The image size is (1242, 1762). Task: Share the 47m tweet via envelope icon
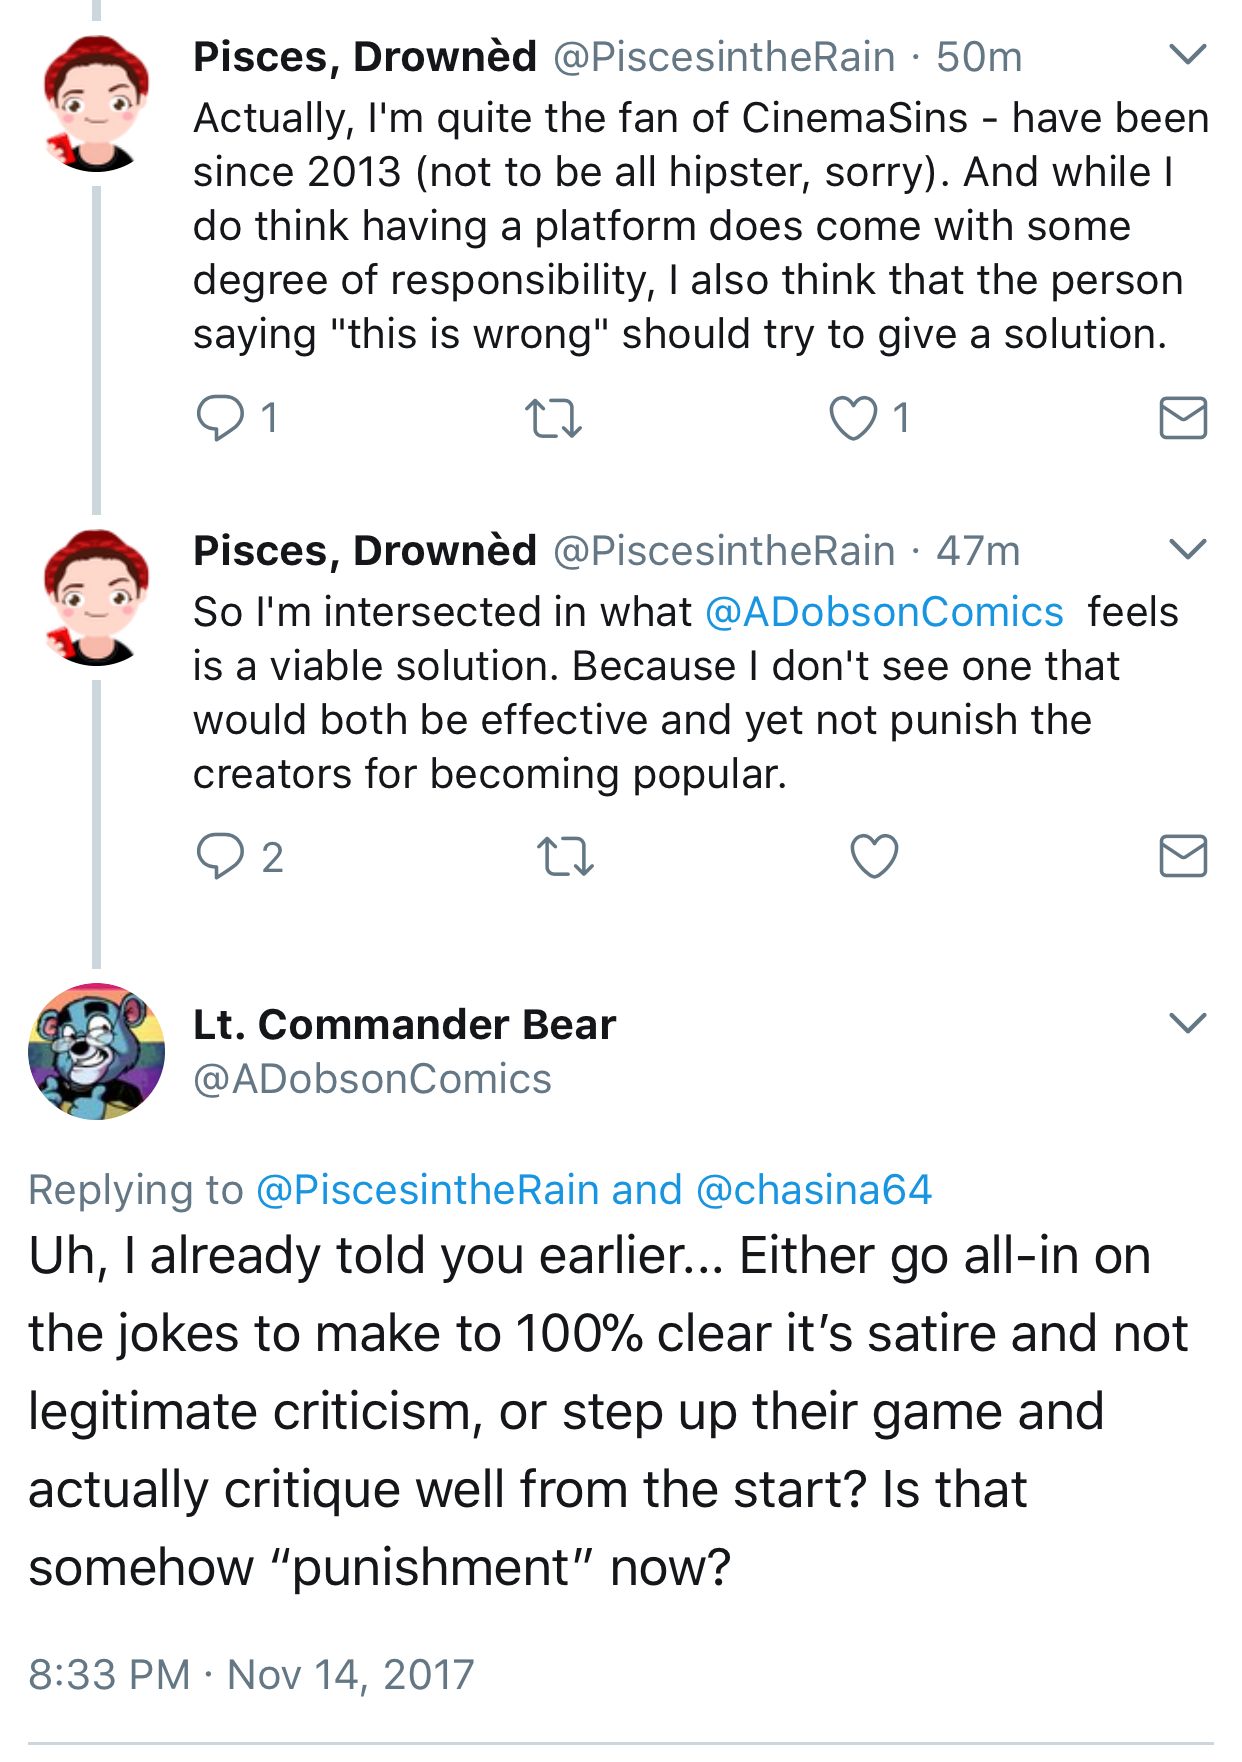tap(1183, 857)
